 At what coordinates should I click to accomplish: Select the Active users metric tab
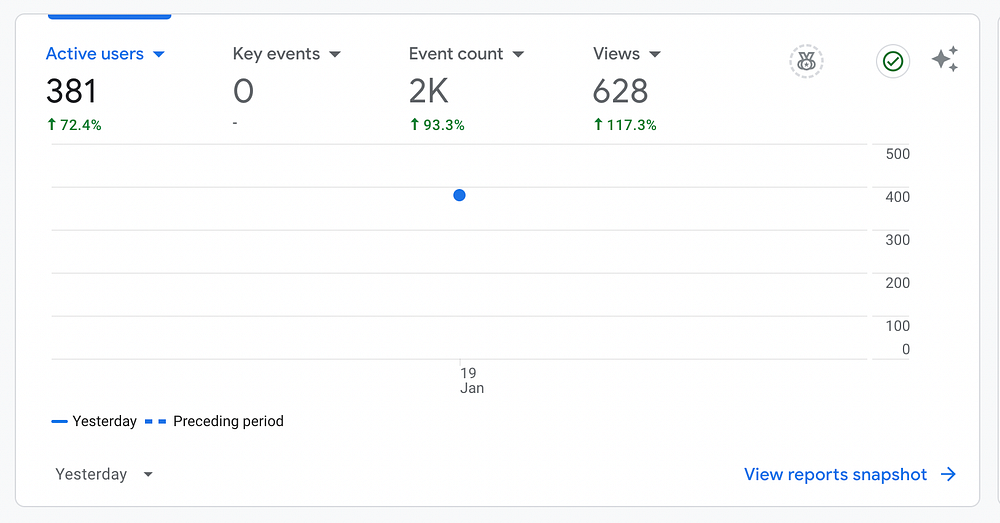(x=95, y=54)
